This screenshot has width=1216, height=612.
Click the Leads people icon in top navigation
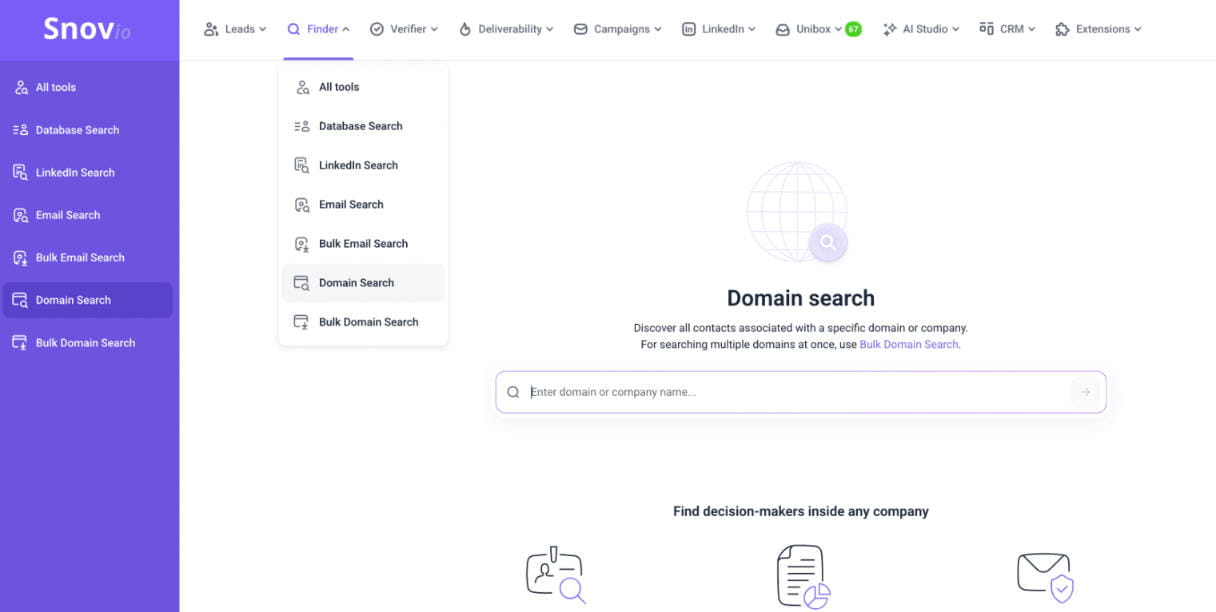pyautogui.click(x=211, y=29)
